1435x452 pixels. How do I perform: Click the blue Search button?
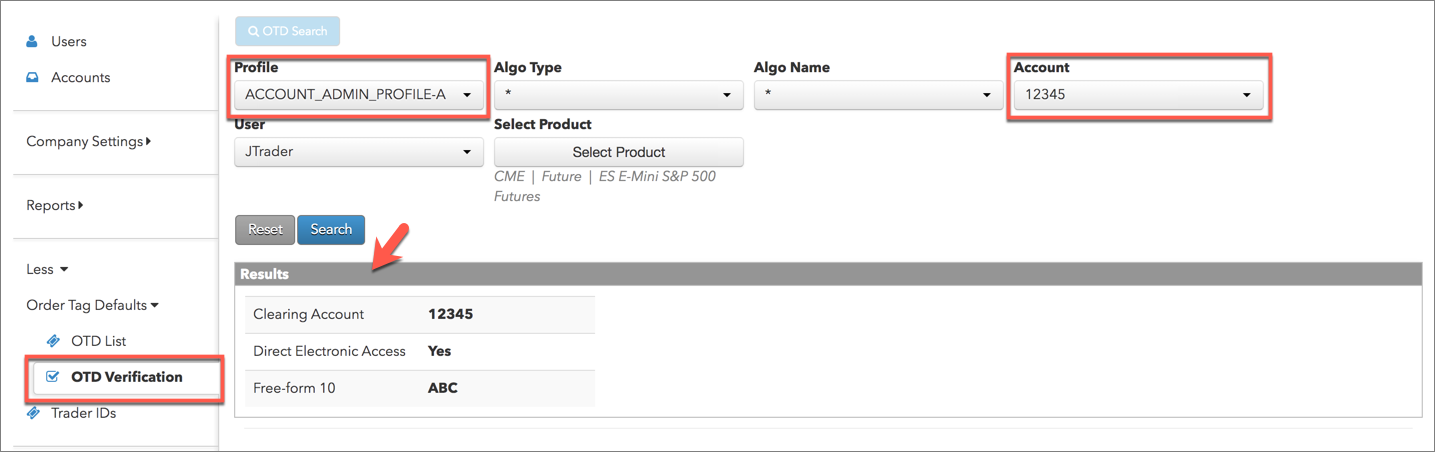[x=331, y=230]
